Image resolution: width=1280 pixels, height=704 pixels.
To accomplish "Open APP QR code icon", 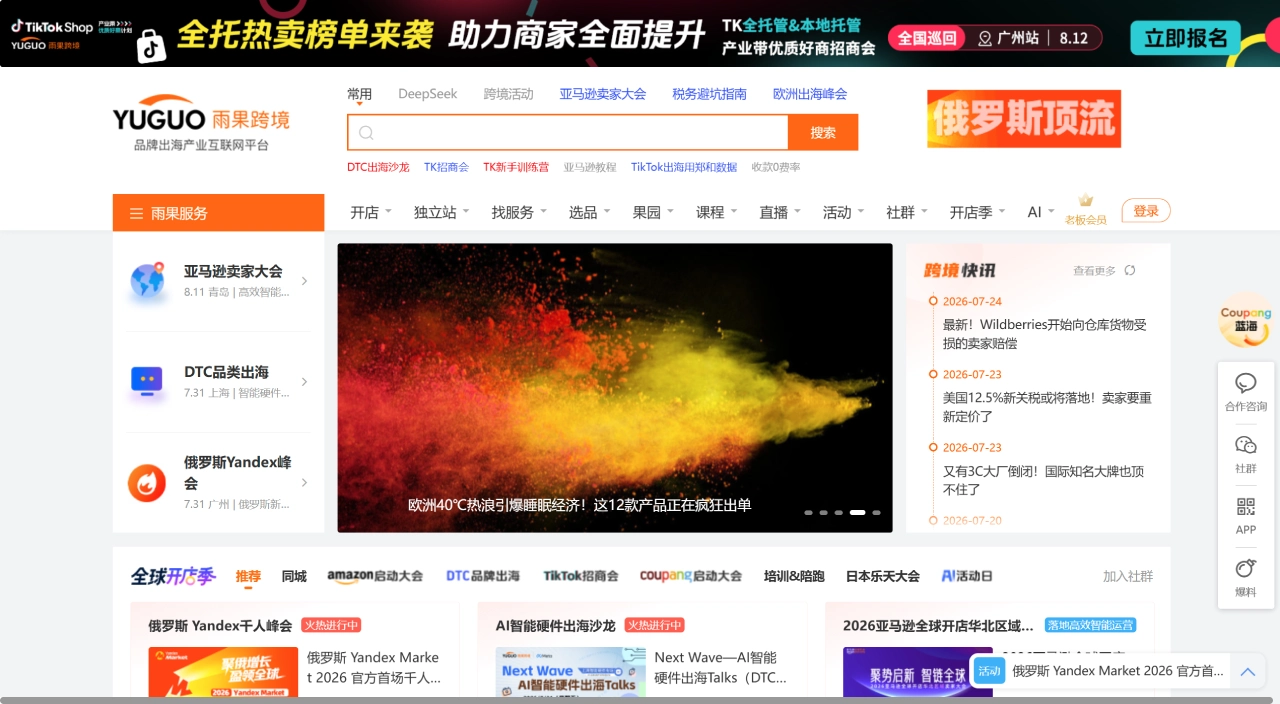I will (x=1246, y=507).
